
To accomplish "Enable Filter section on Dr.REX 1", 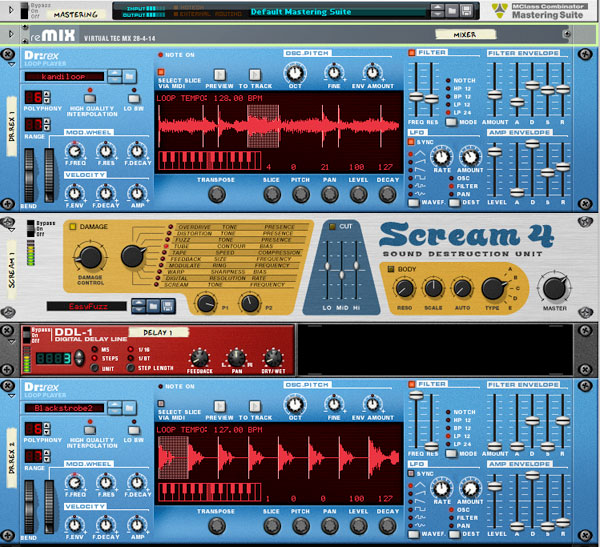I will coord(412,52).
